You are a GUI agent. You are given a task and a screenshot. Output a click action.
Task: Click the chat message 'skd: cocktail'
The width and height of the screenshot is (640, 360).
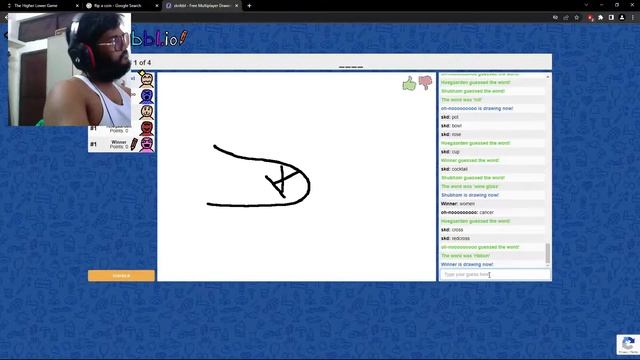[454, 169]
